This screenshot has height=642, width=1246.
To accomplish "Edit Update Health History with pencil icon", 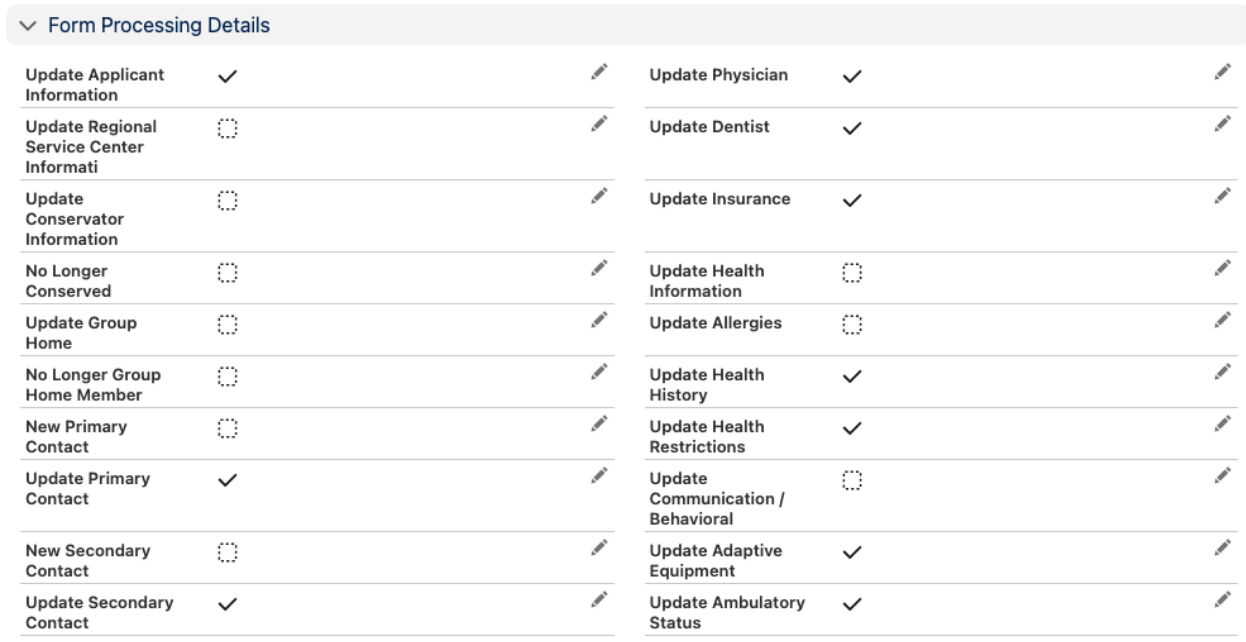I will [1222, 371].
